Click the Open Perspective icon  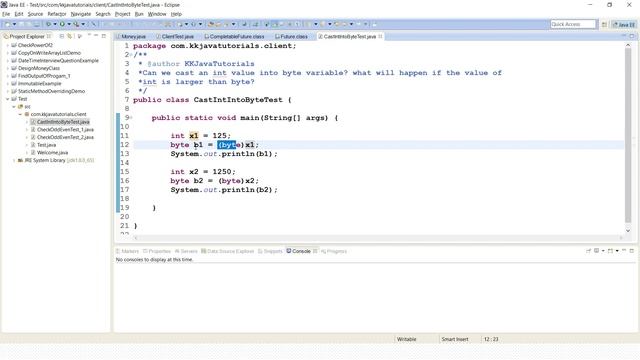click(604, 24)
